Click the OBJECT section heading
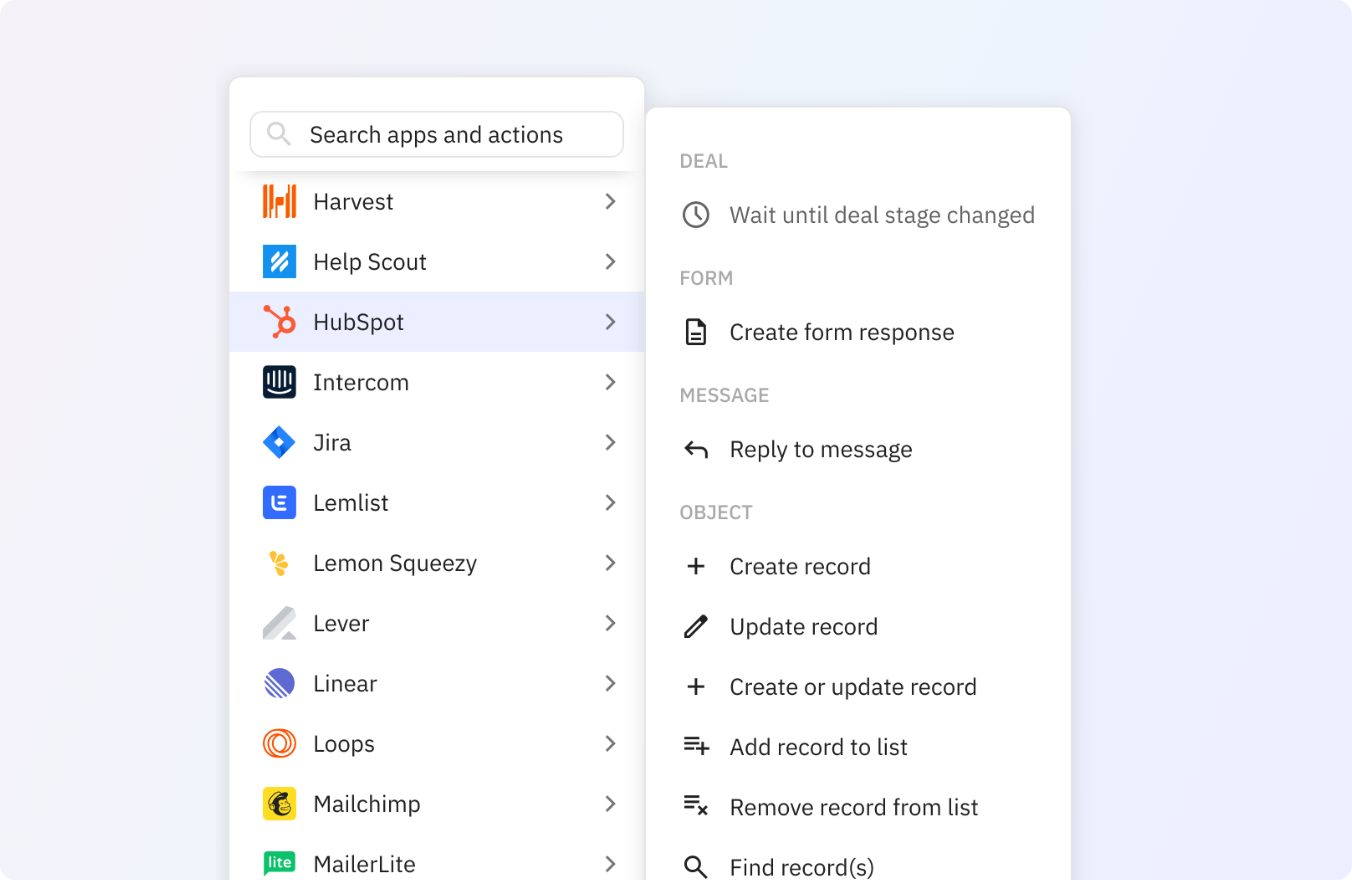The image size is (1352, 880). [x=716, y=513]
